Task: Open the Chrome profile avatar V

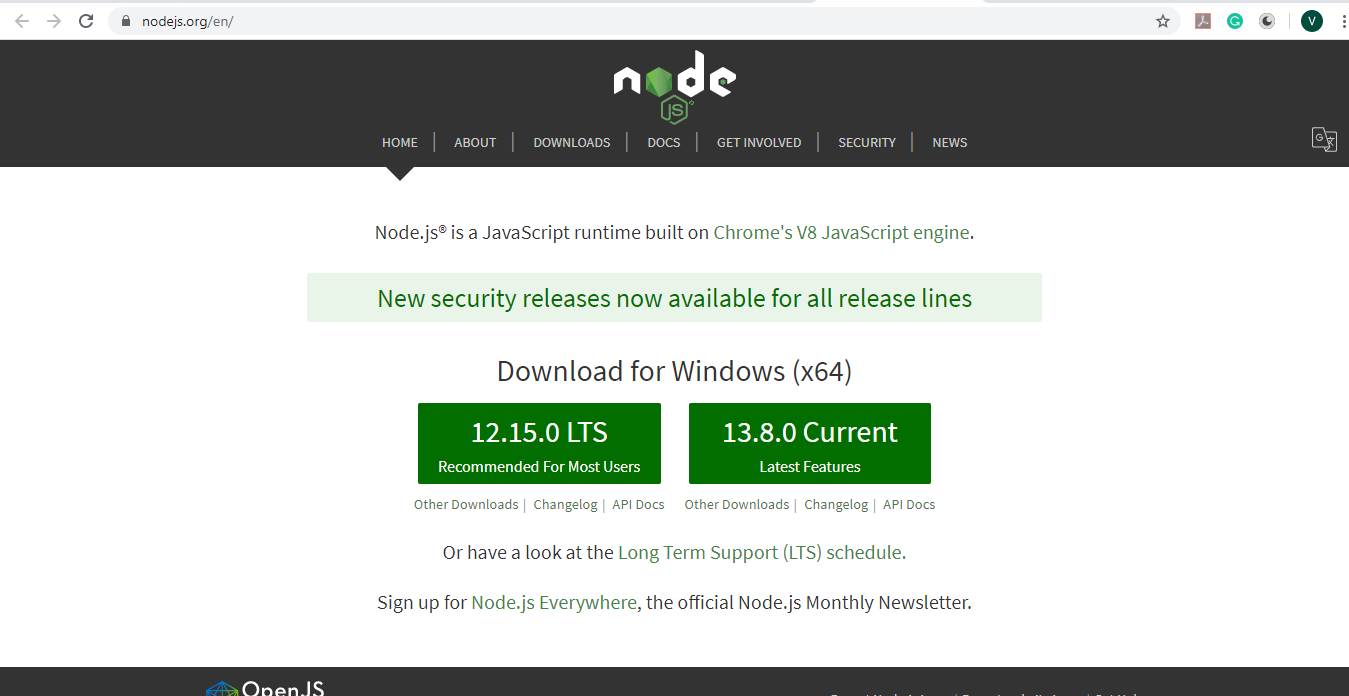Action: coord(1312,21)
